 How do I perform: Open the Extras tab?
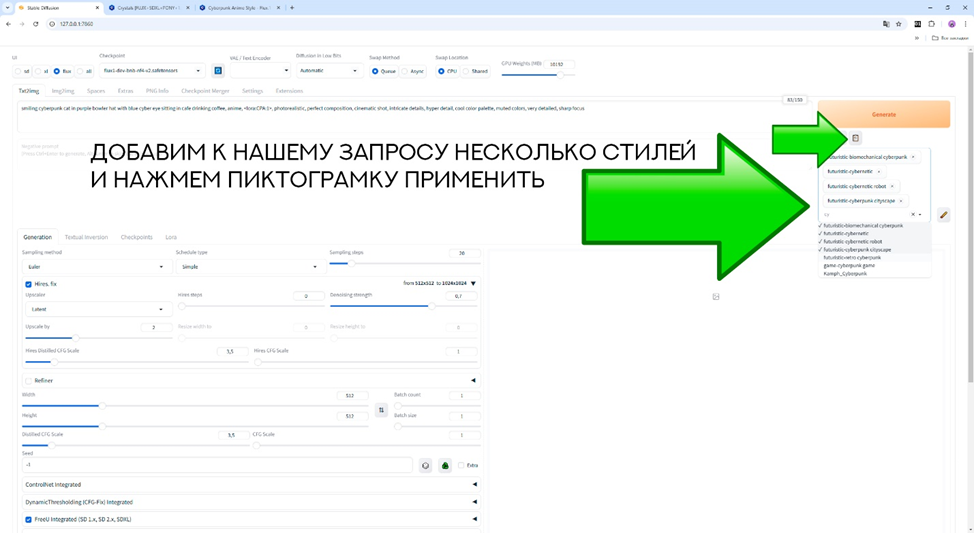(x=125, y=91)
